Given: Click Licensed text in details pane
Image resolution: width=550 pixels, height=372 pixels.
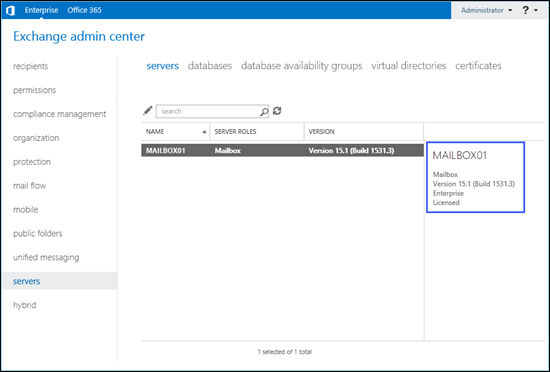Looking at the screenshot, I should tap(446, 203).
